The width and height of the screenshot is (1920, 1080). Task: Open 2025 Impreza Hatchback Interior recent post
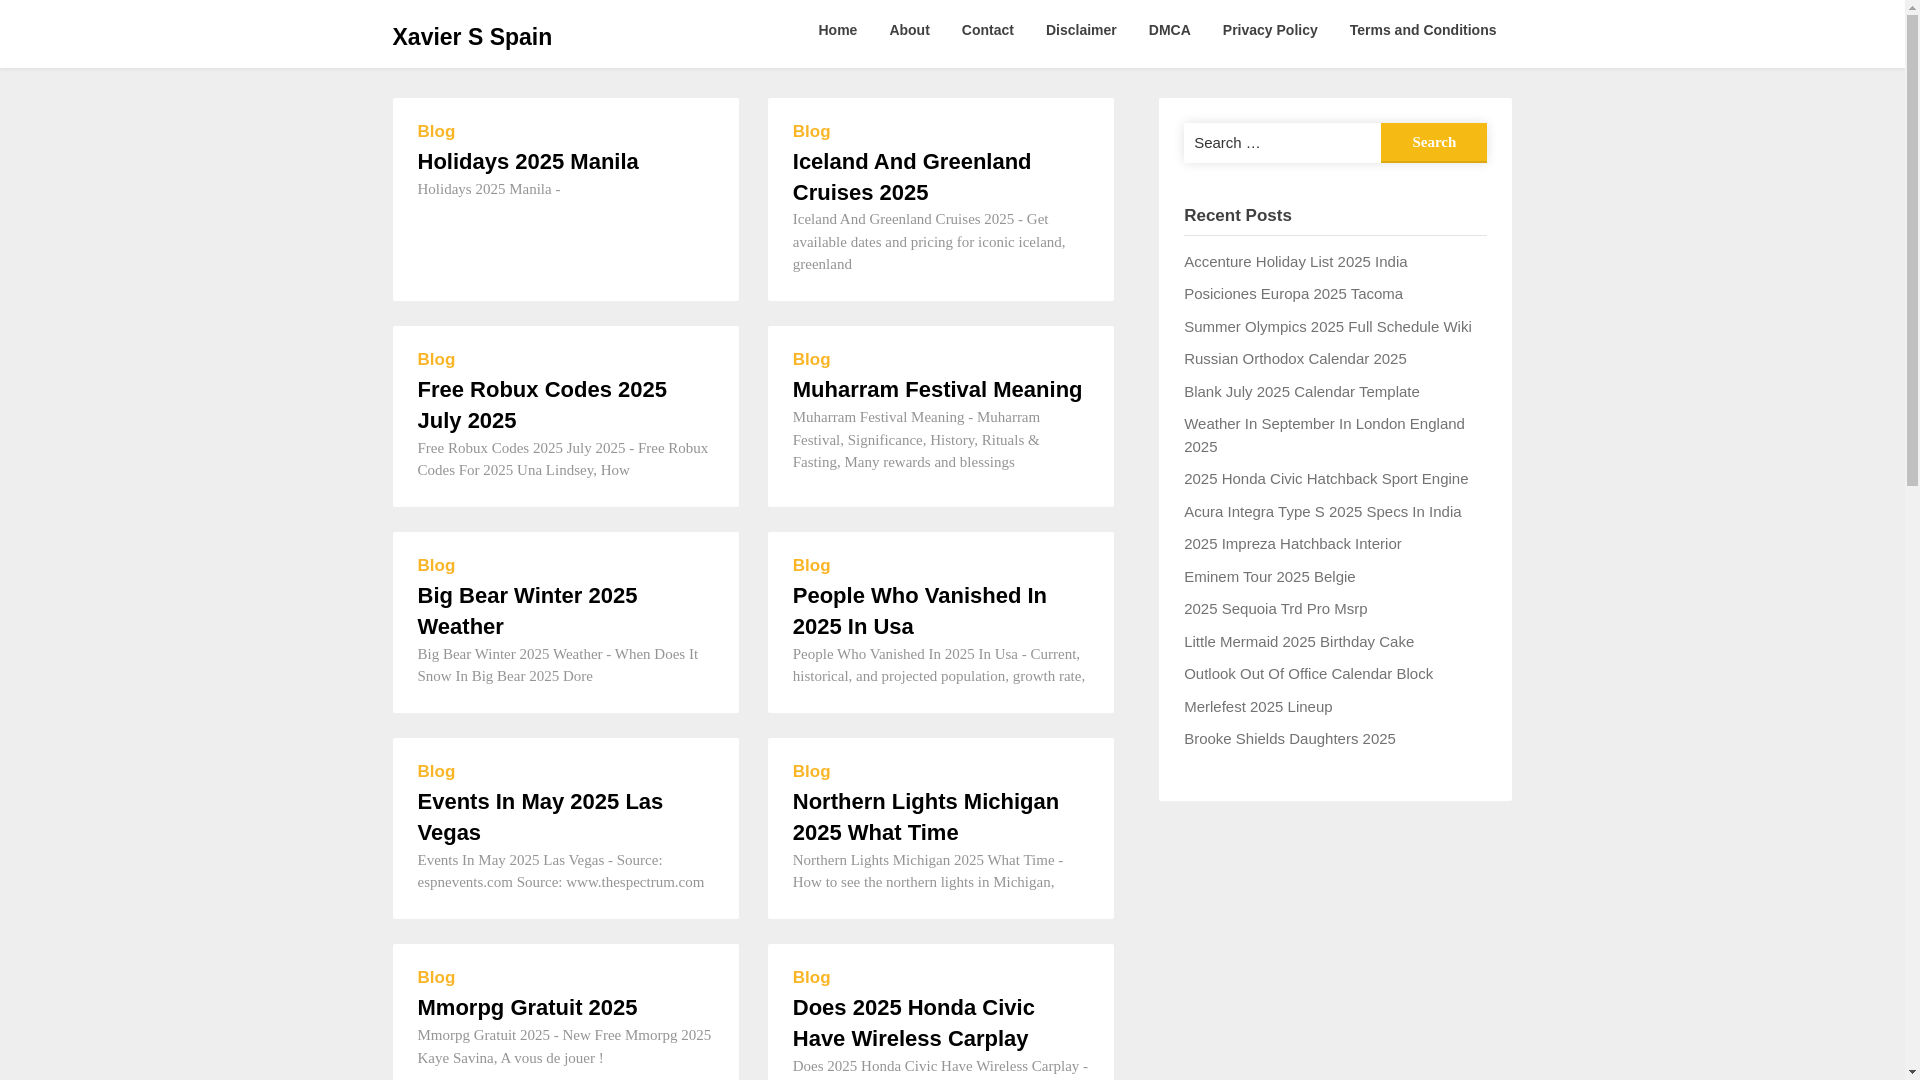coord(1292,543)
